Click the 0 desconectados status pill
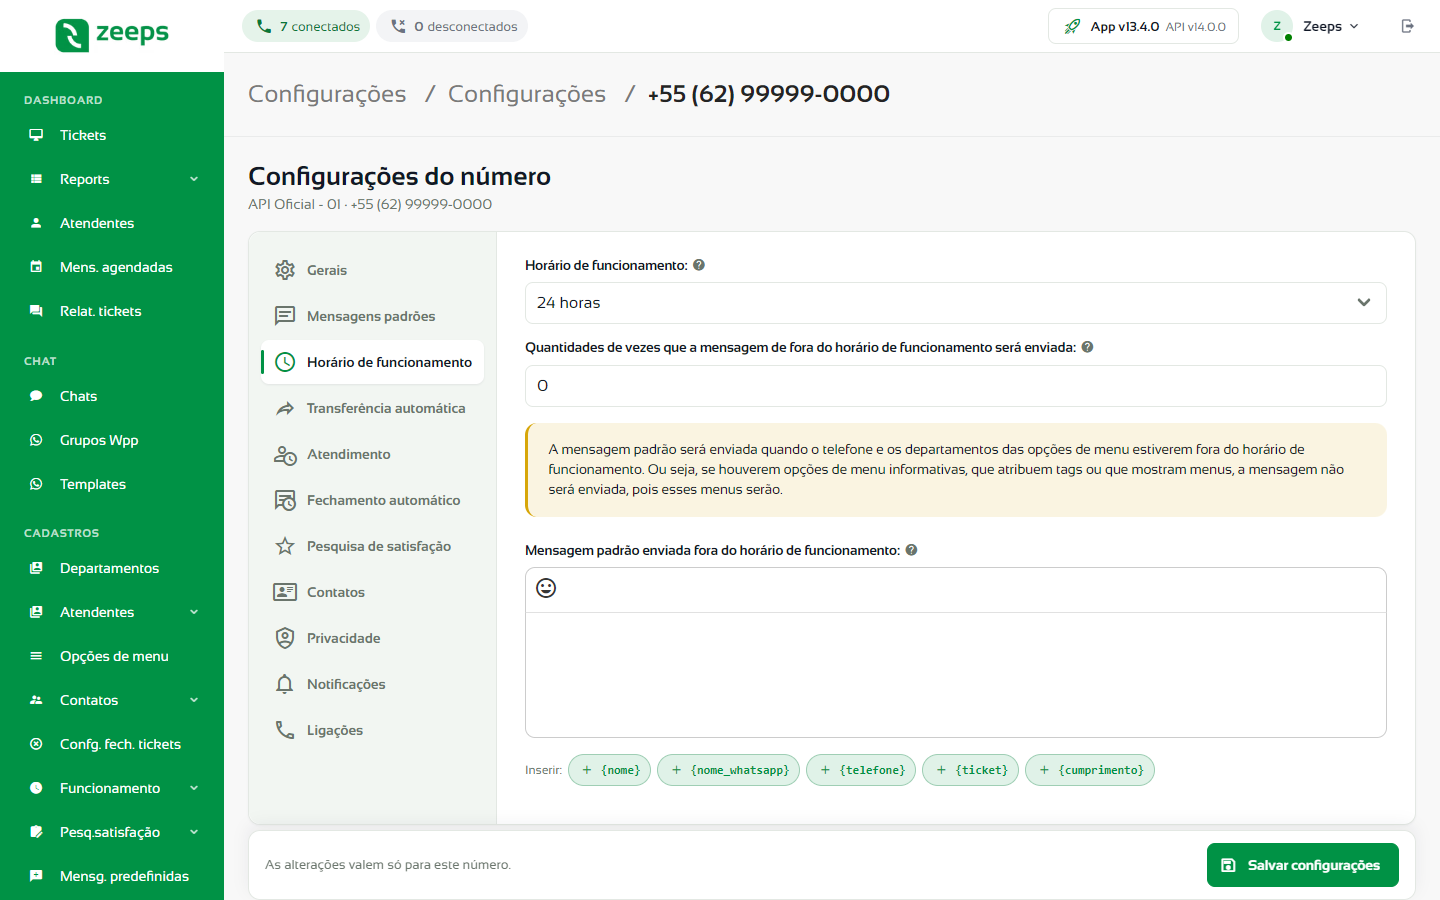This screenshot has height=900, width=1440. (x=452, y=26)
